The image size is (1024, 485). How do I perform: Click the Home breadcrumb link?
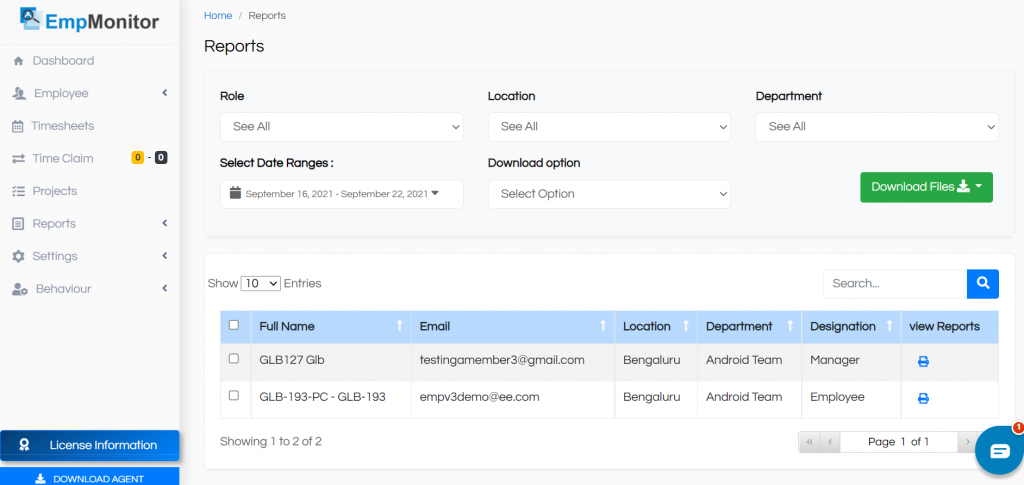(x=218, y=16)
